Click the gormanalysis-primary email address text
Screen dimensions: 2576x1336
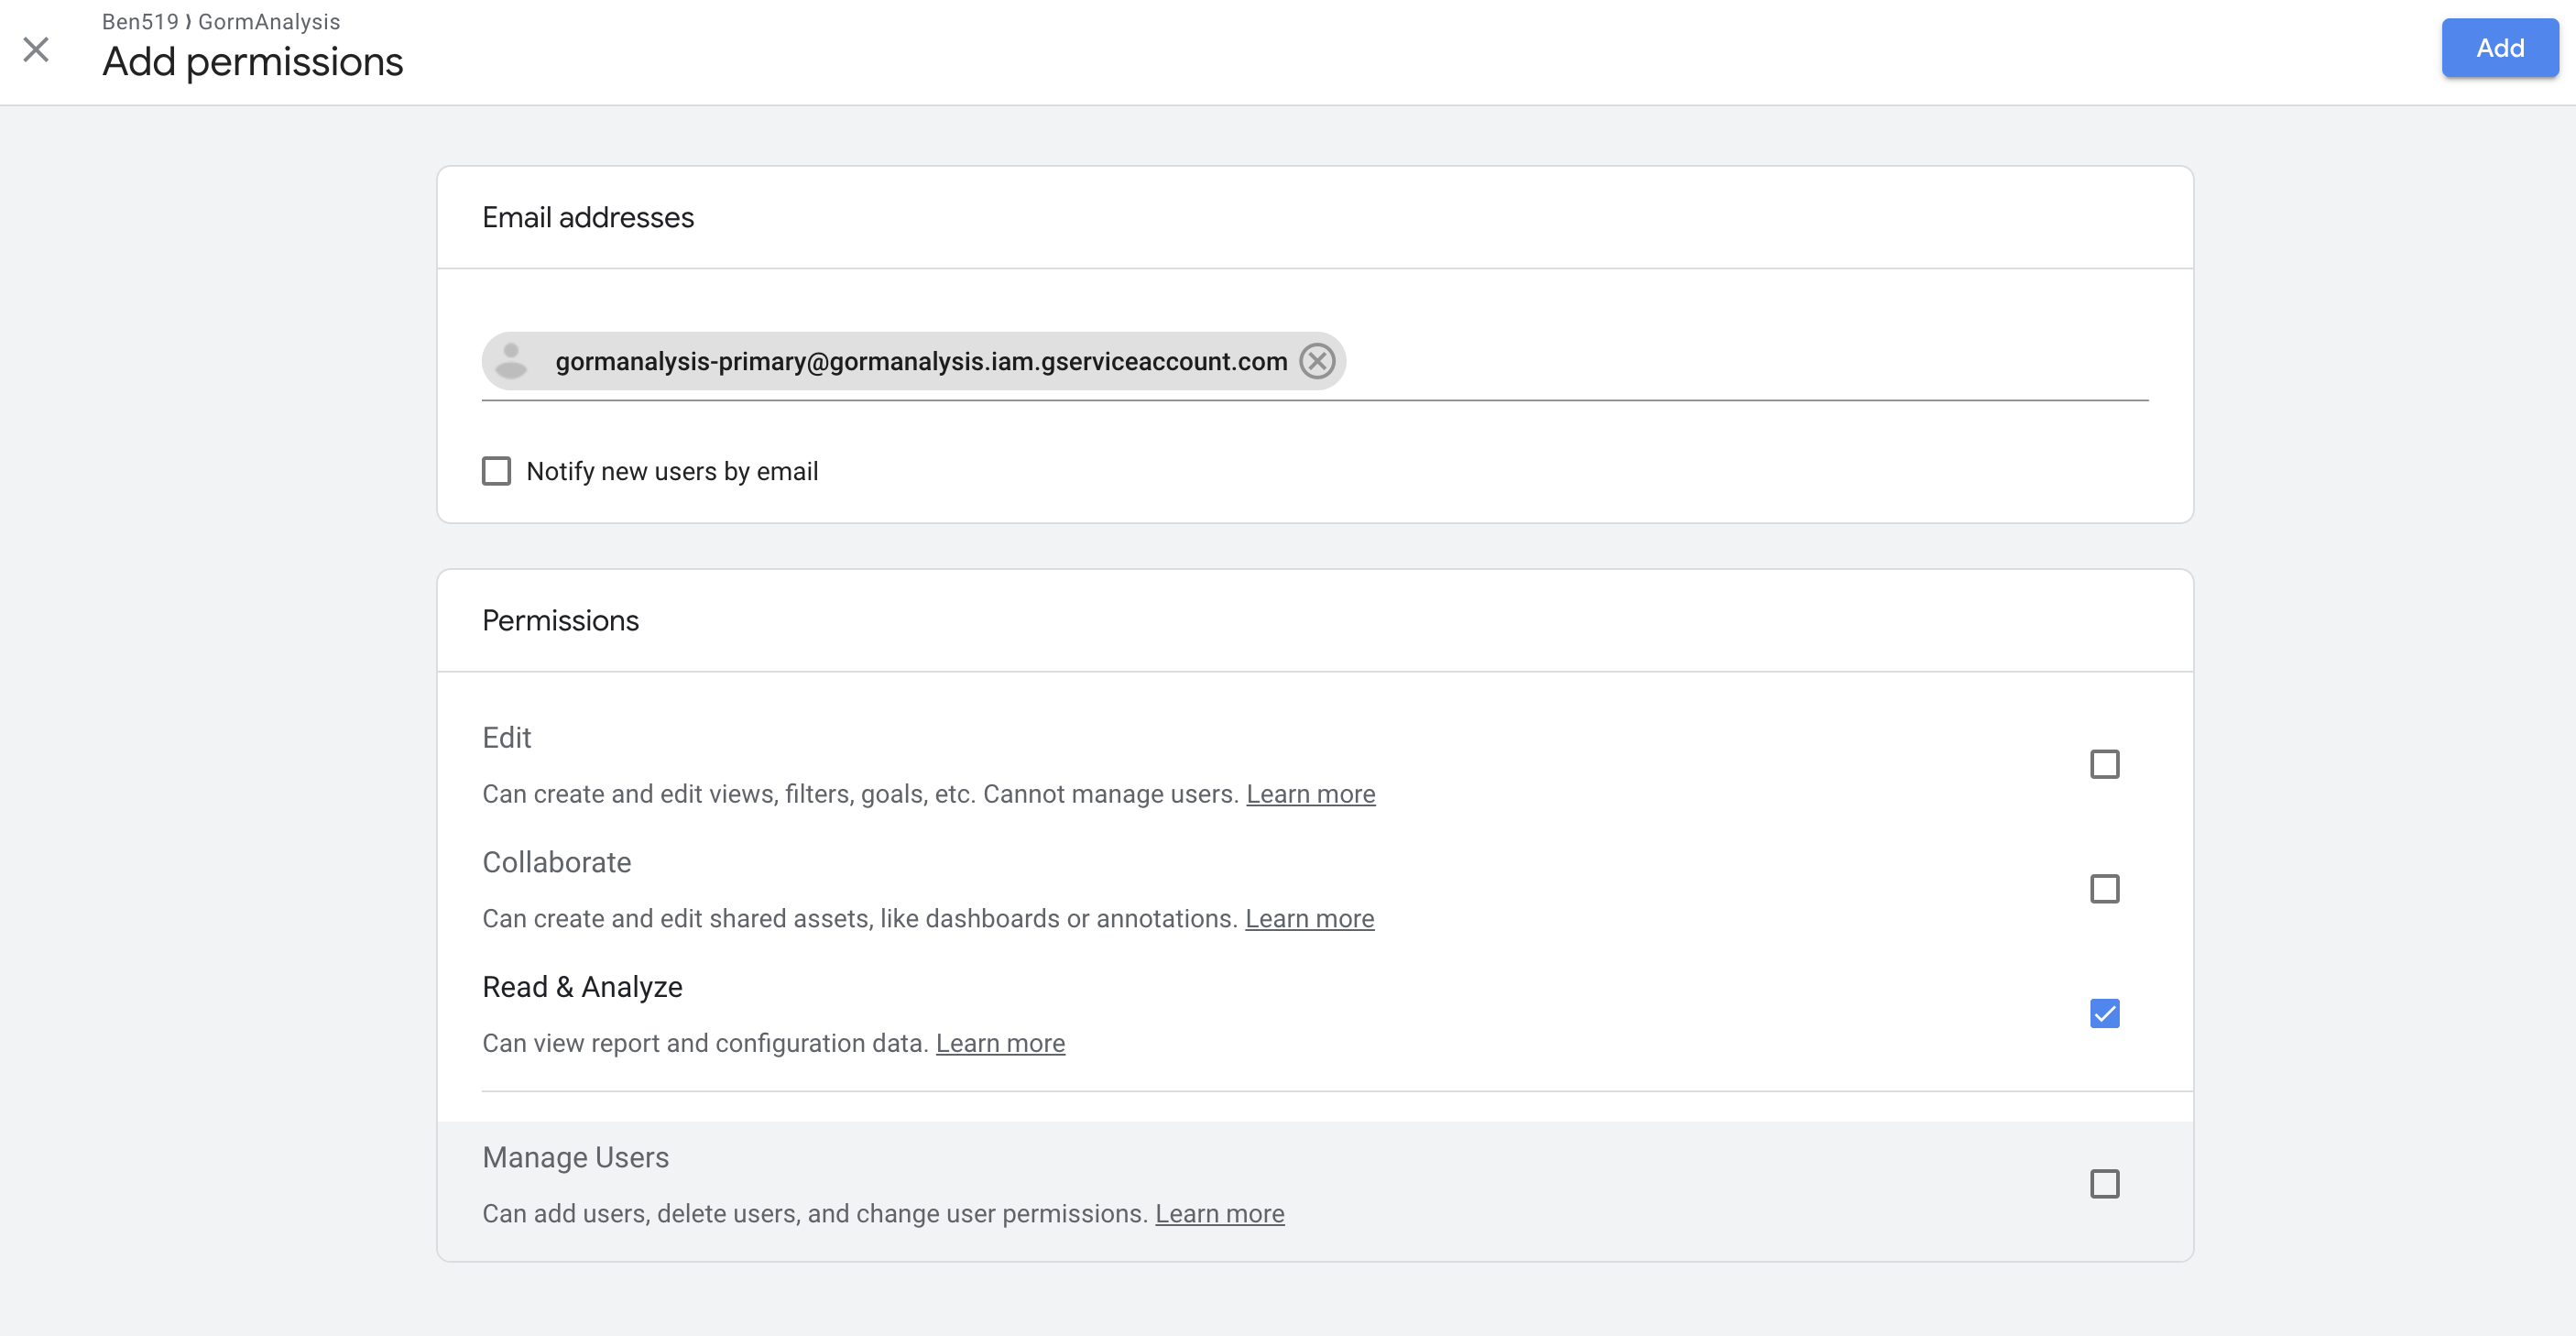921,361
